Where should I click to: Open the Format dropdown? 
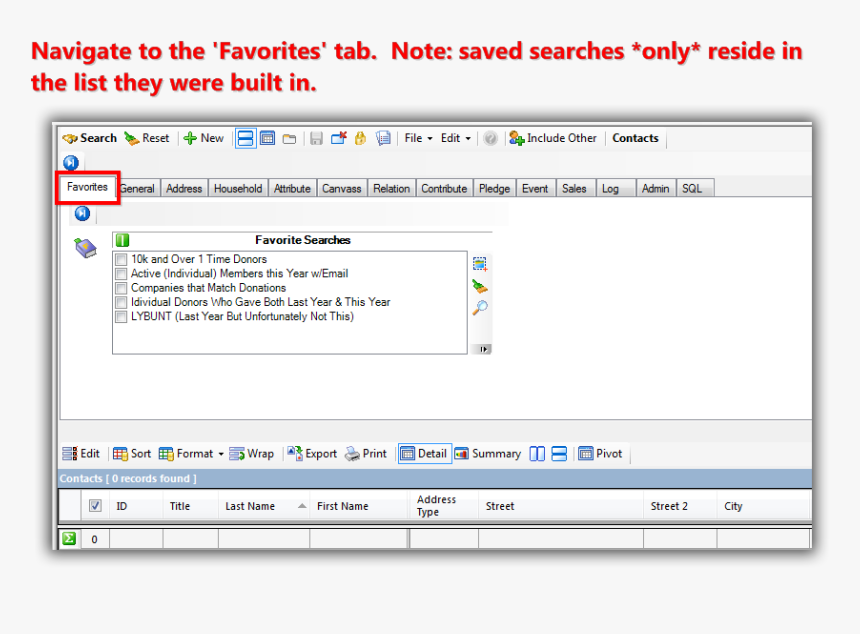[191, 454]
